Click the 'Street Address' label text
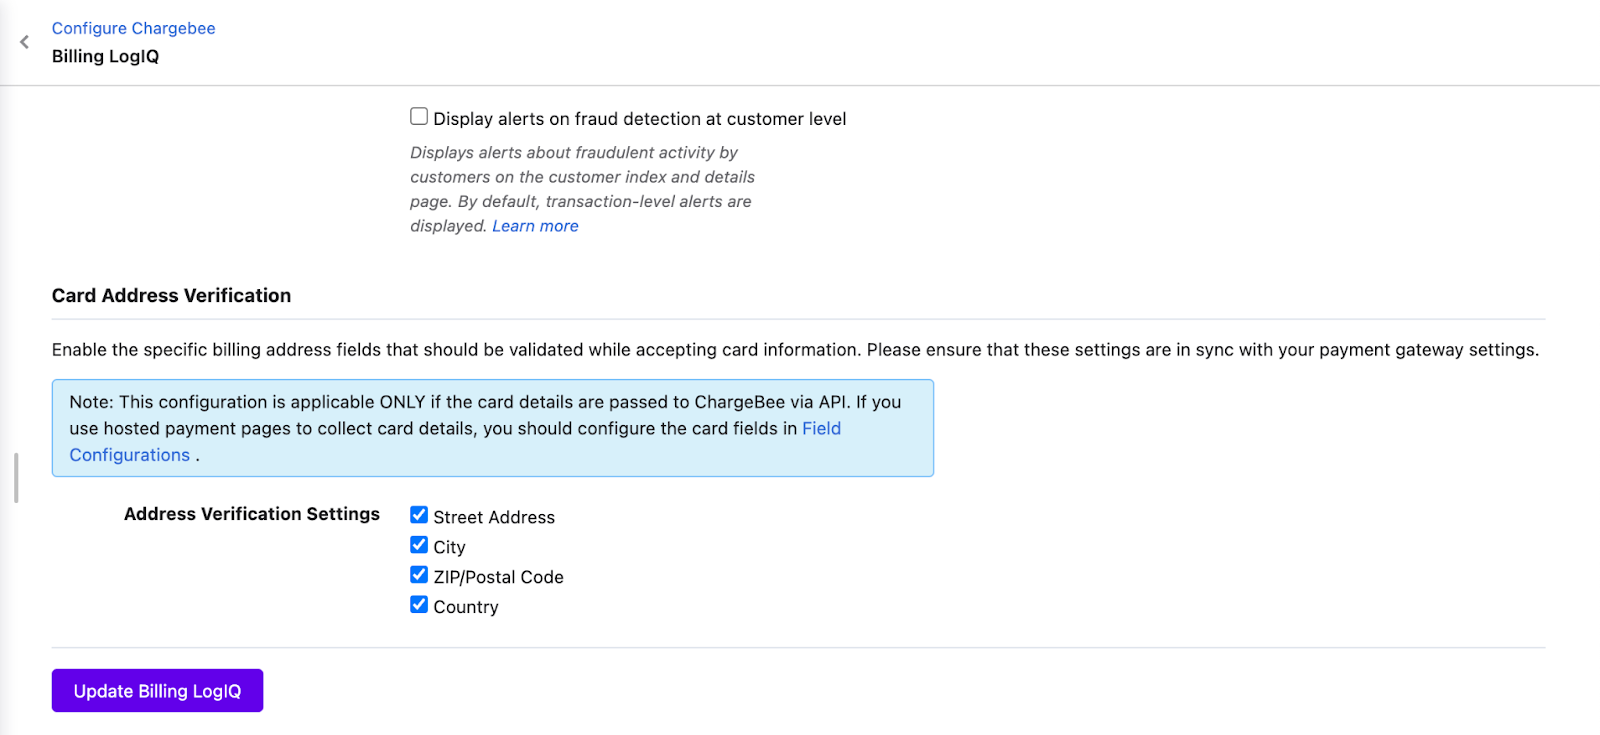Viewport: 1600px width, 735px height. click(x=494, y=517)
